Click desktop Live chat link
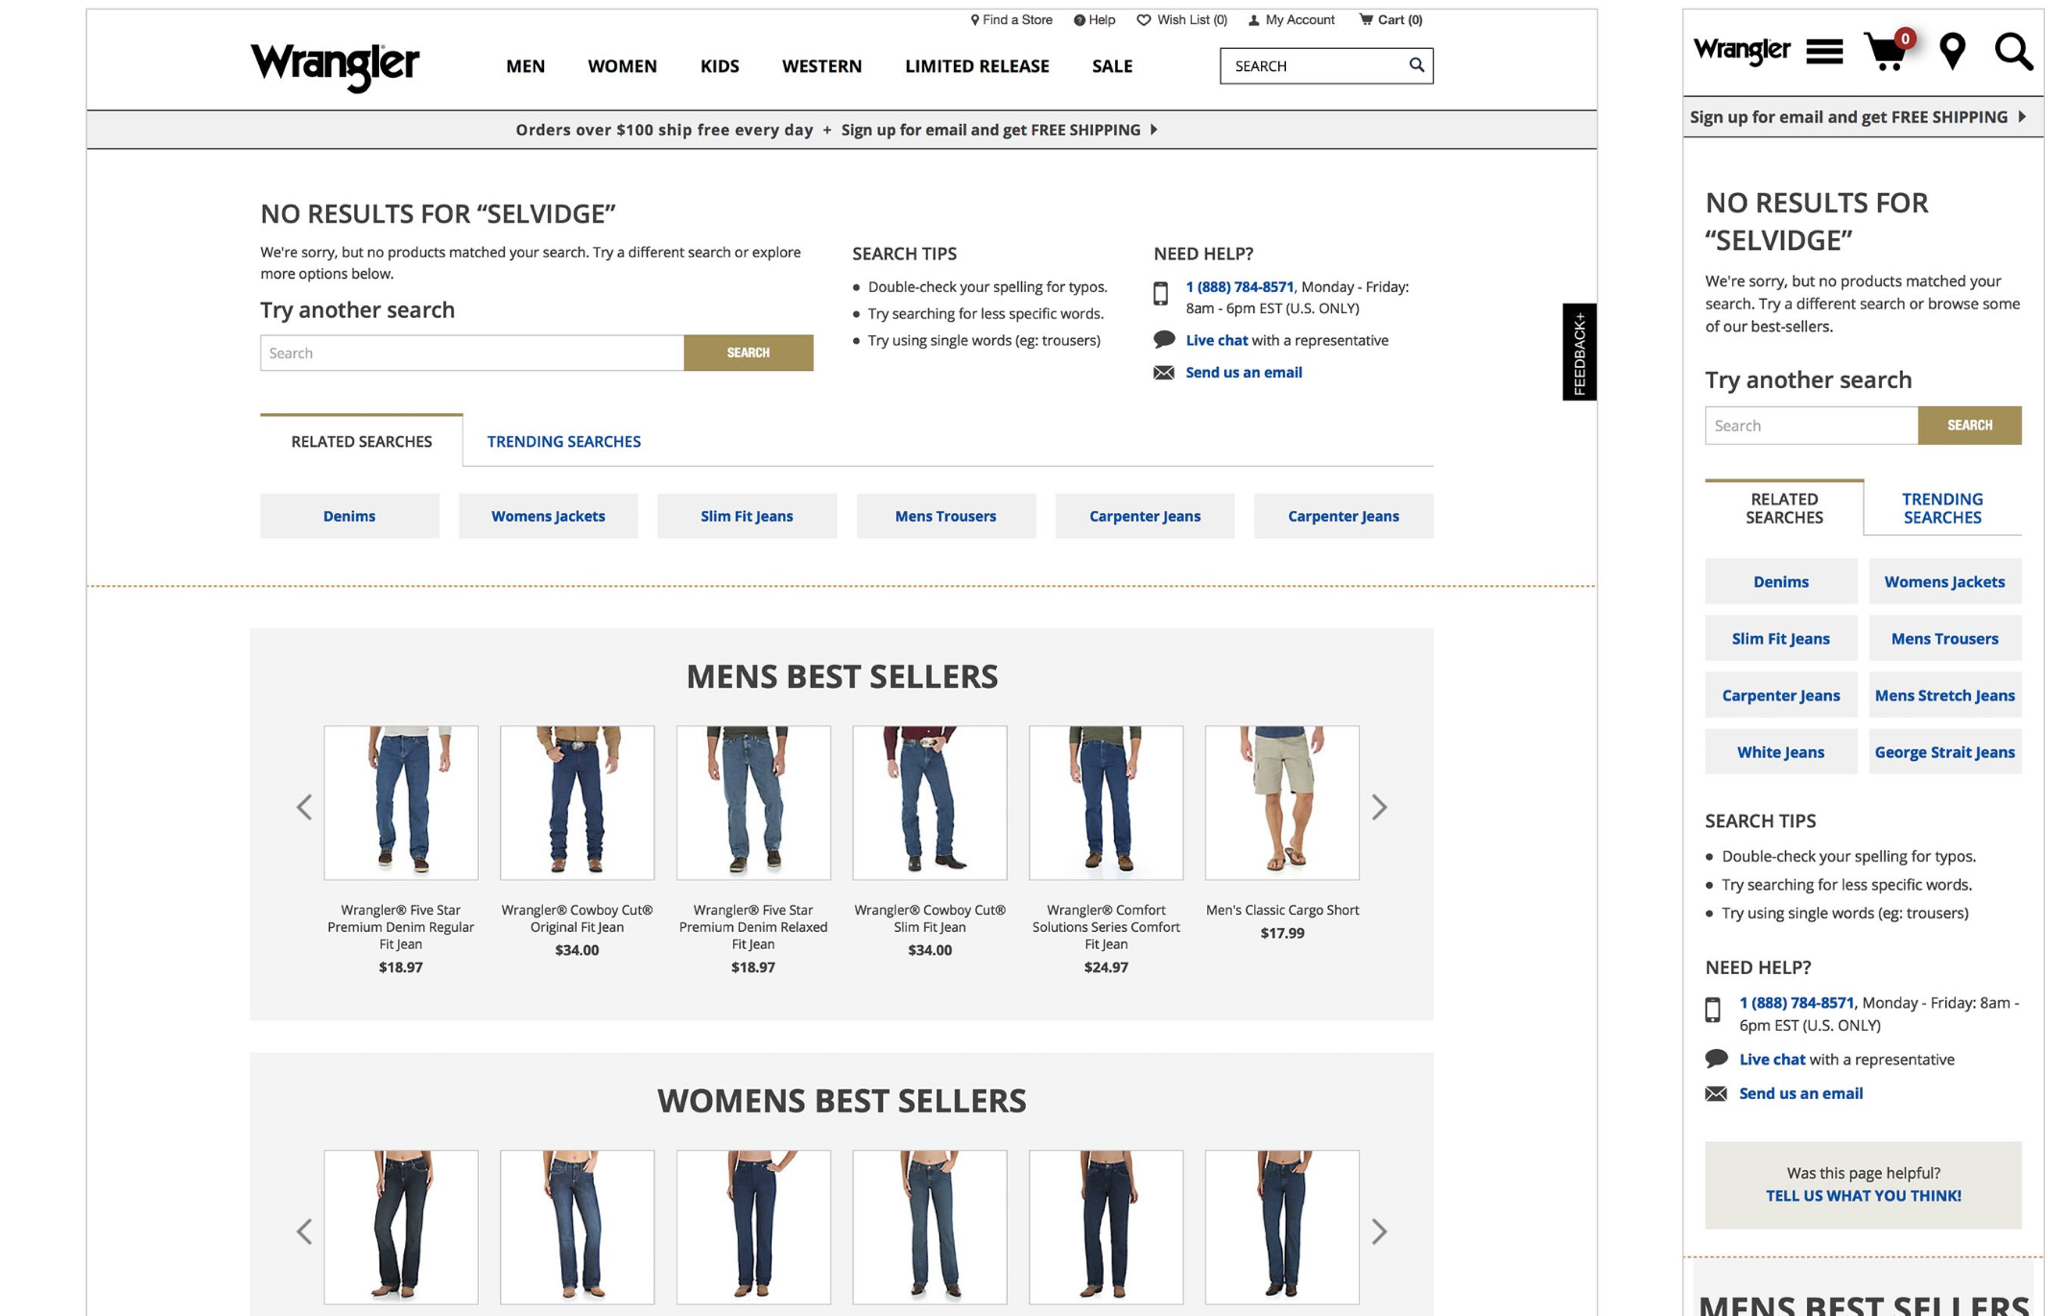 click(1216, 340)
